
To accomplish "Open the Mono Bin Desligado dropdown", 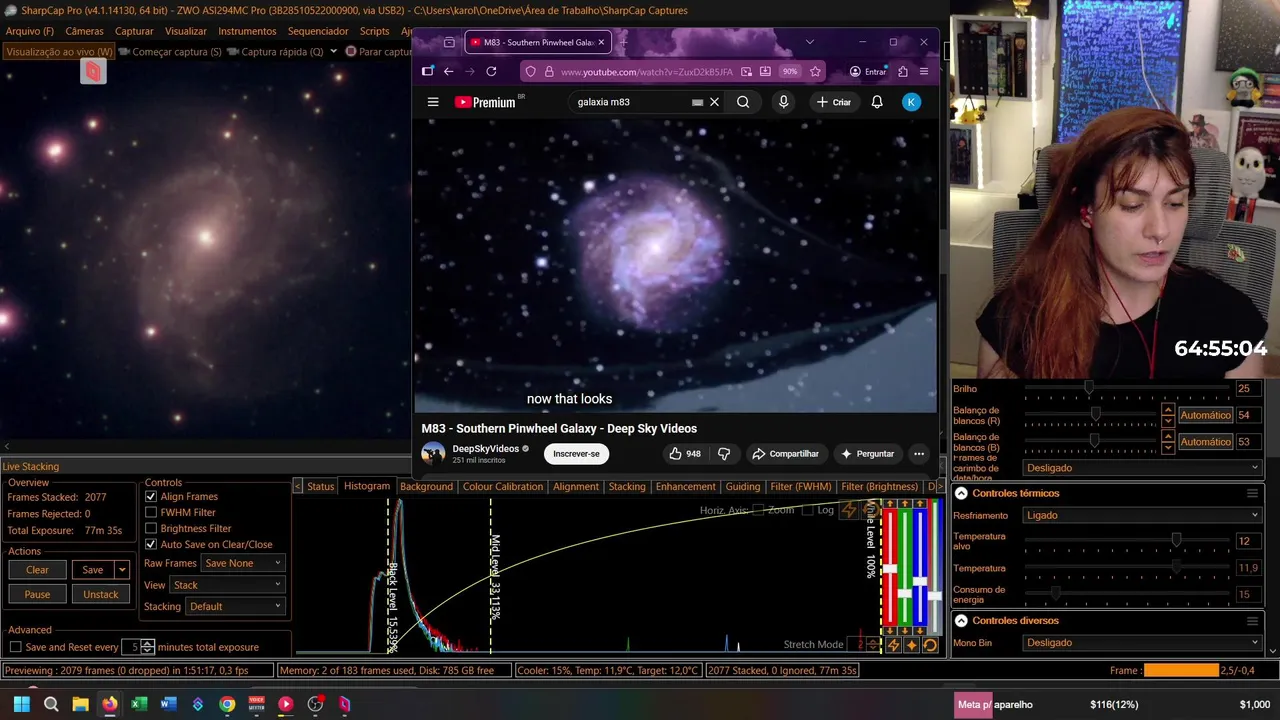I will click(1142, 643).
